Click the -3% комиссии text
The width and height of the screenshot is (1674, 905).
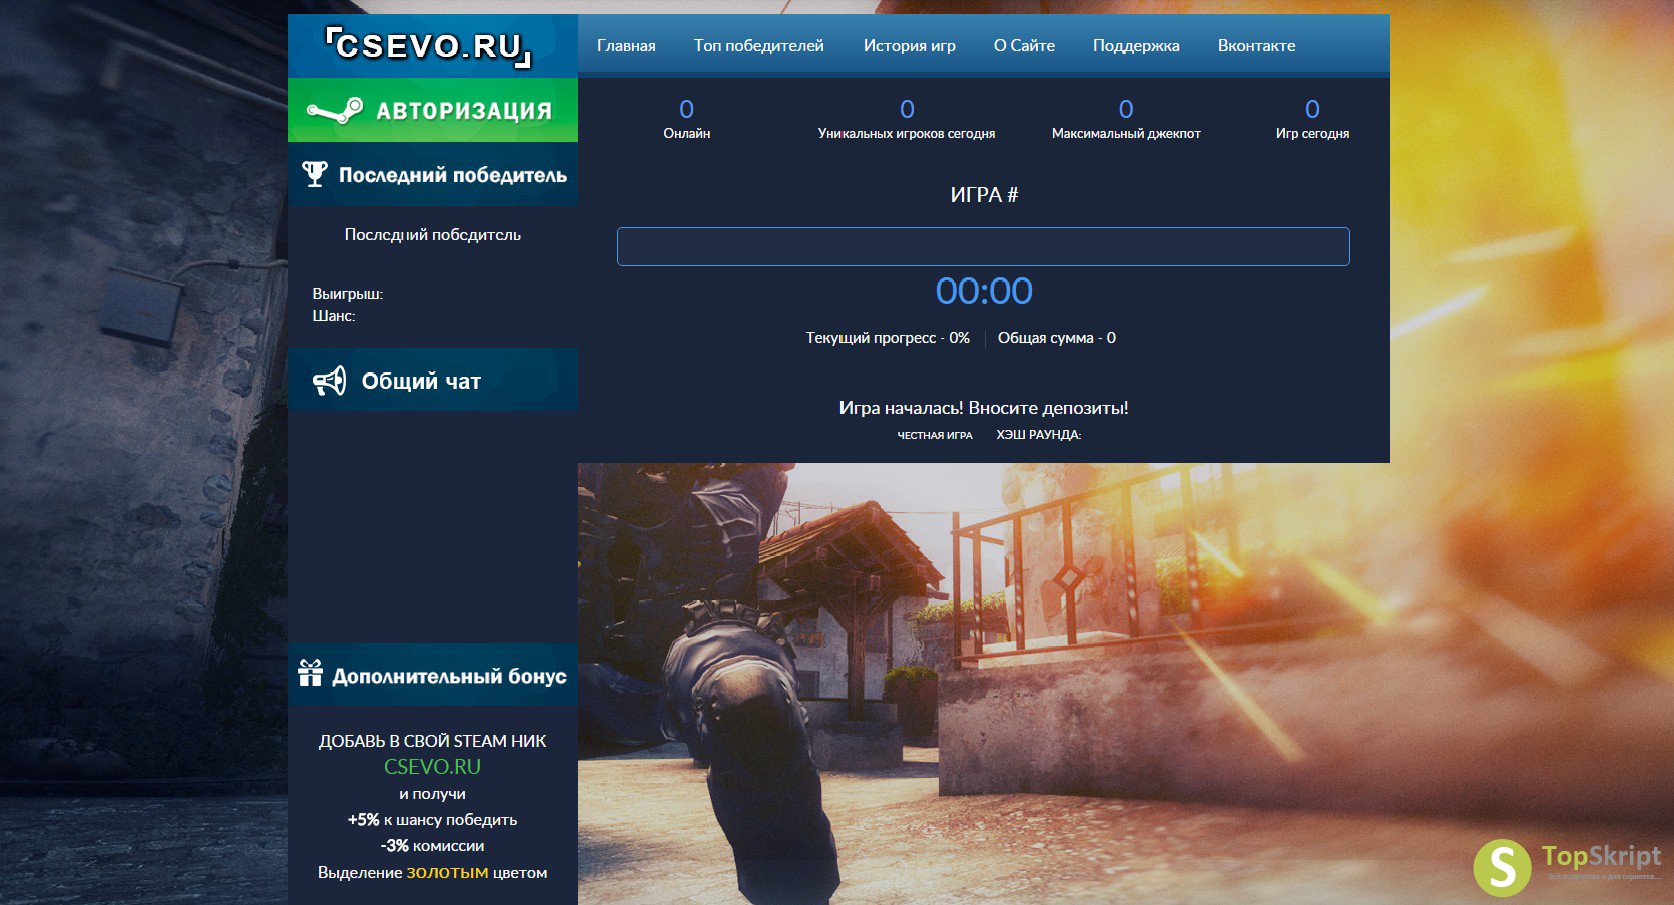pos(432,846)
